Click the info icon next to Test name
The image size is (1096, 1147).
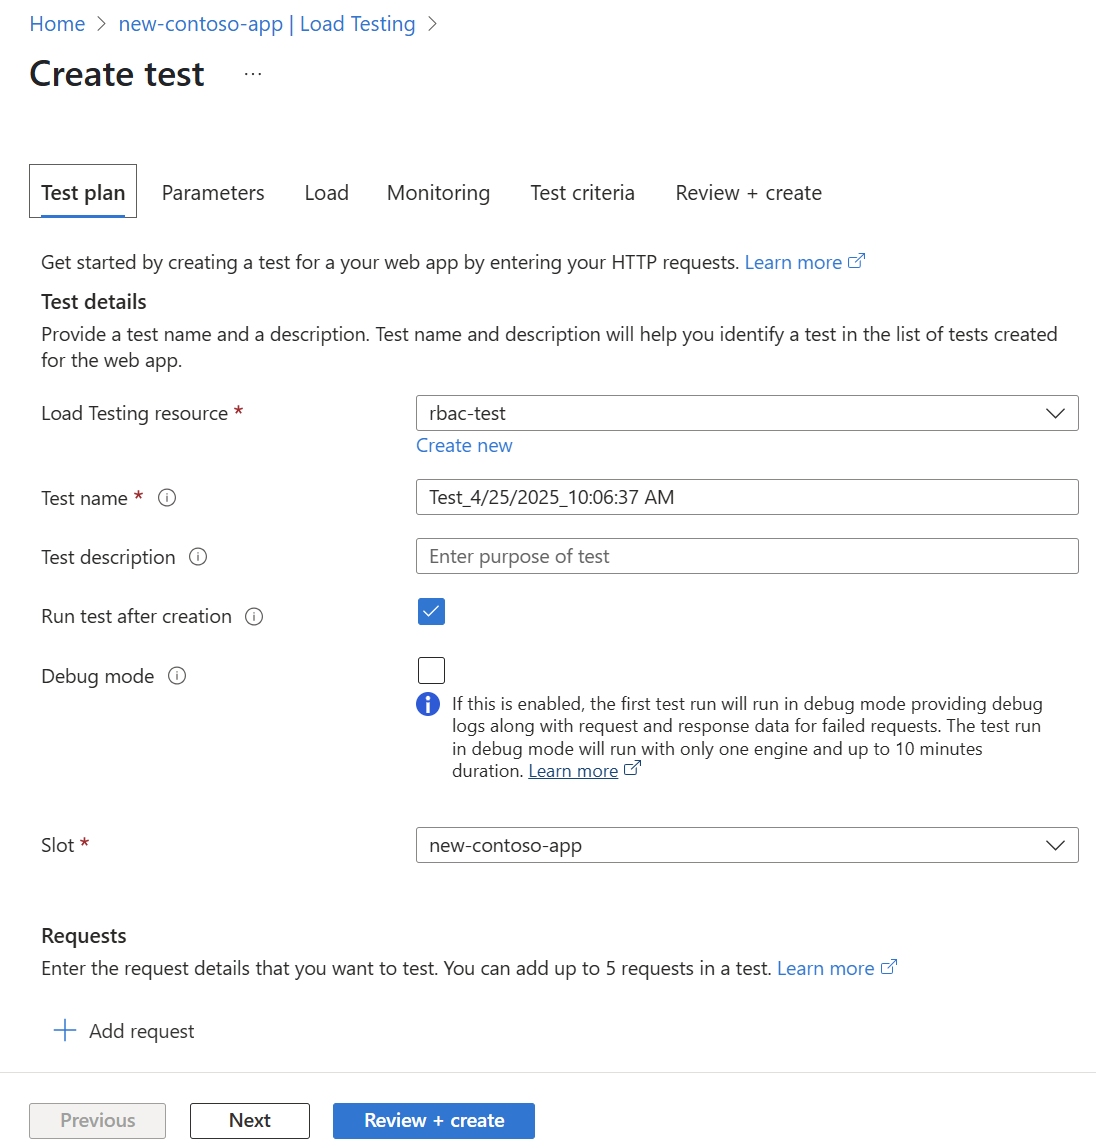point(167,498)
